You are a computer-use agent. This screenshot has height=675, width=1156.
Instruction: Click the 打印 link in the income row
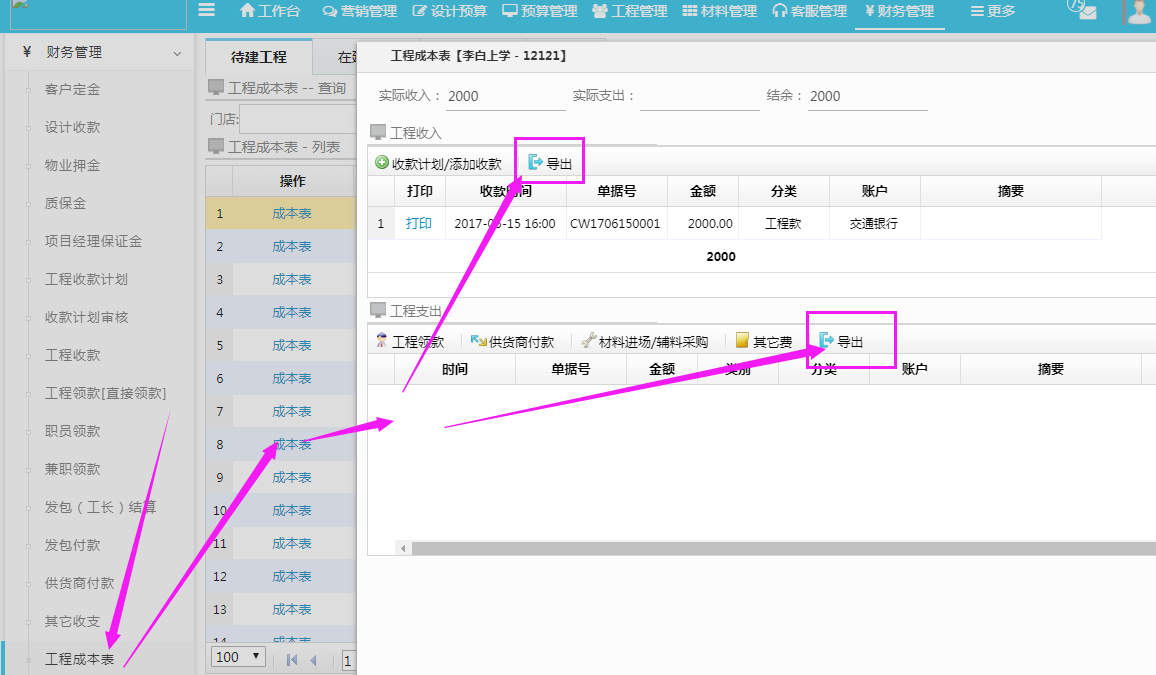[419, 223]
